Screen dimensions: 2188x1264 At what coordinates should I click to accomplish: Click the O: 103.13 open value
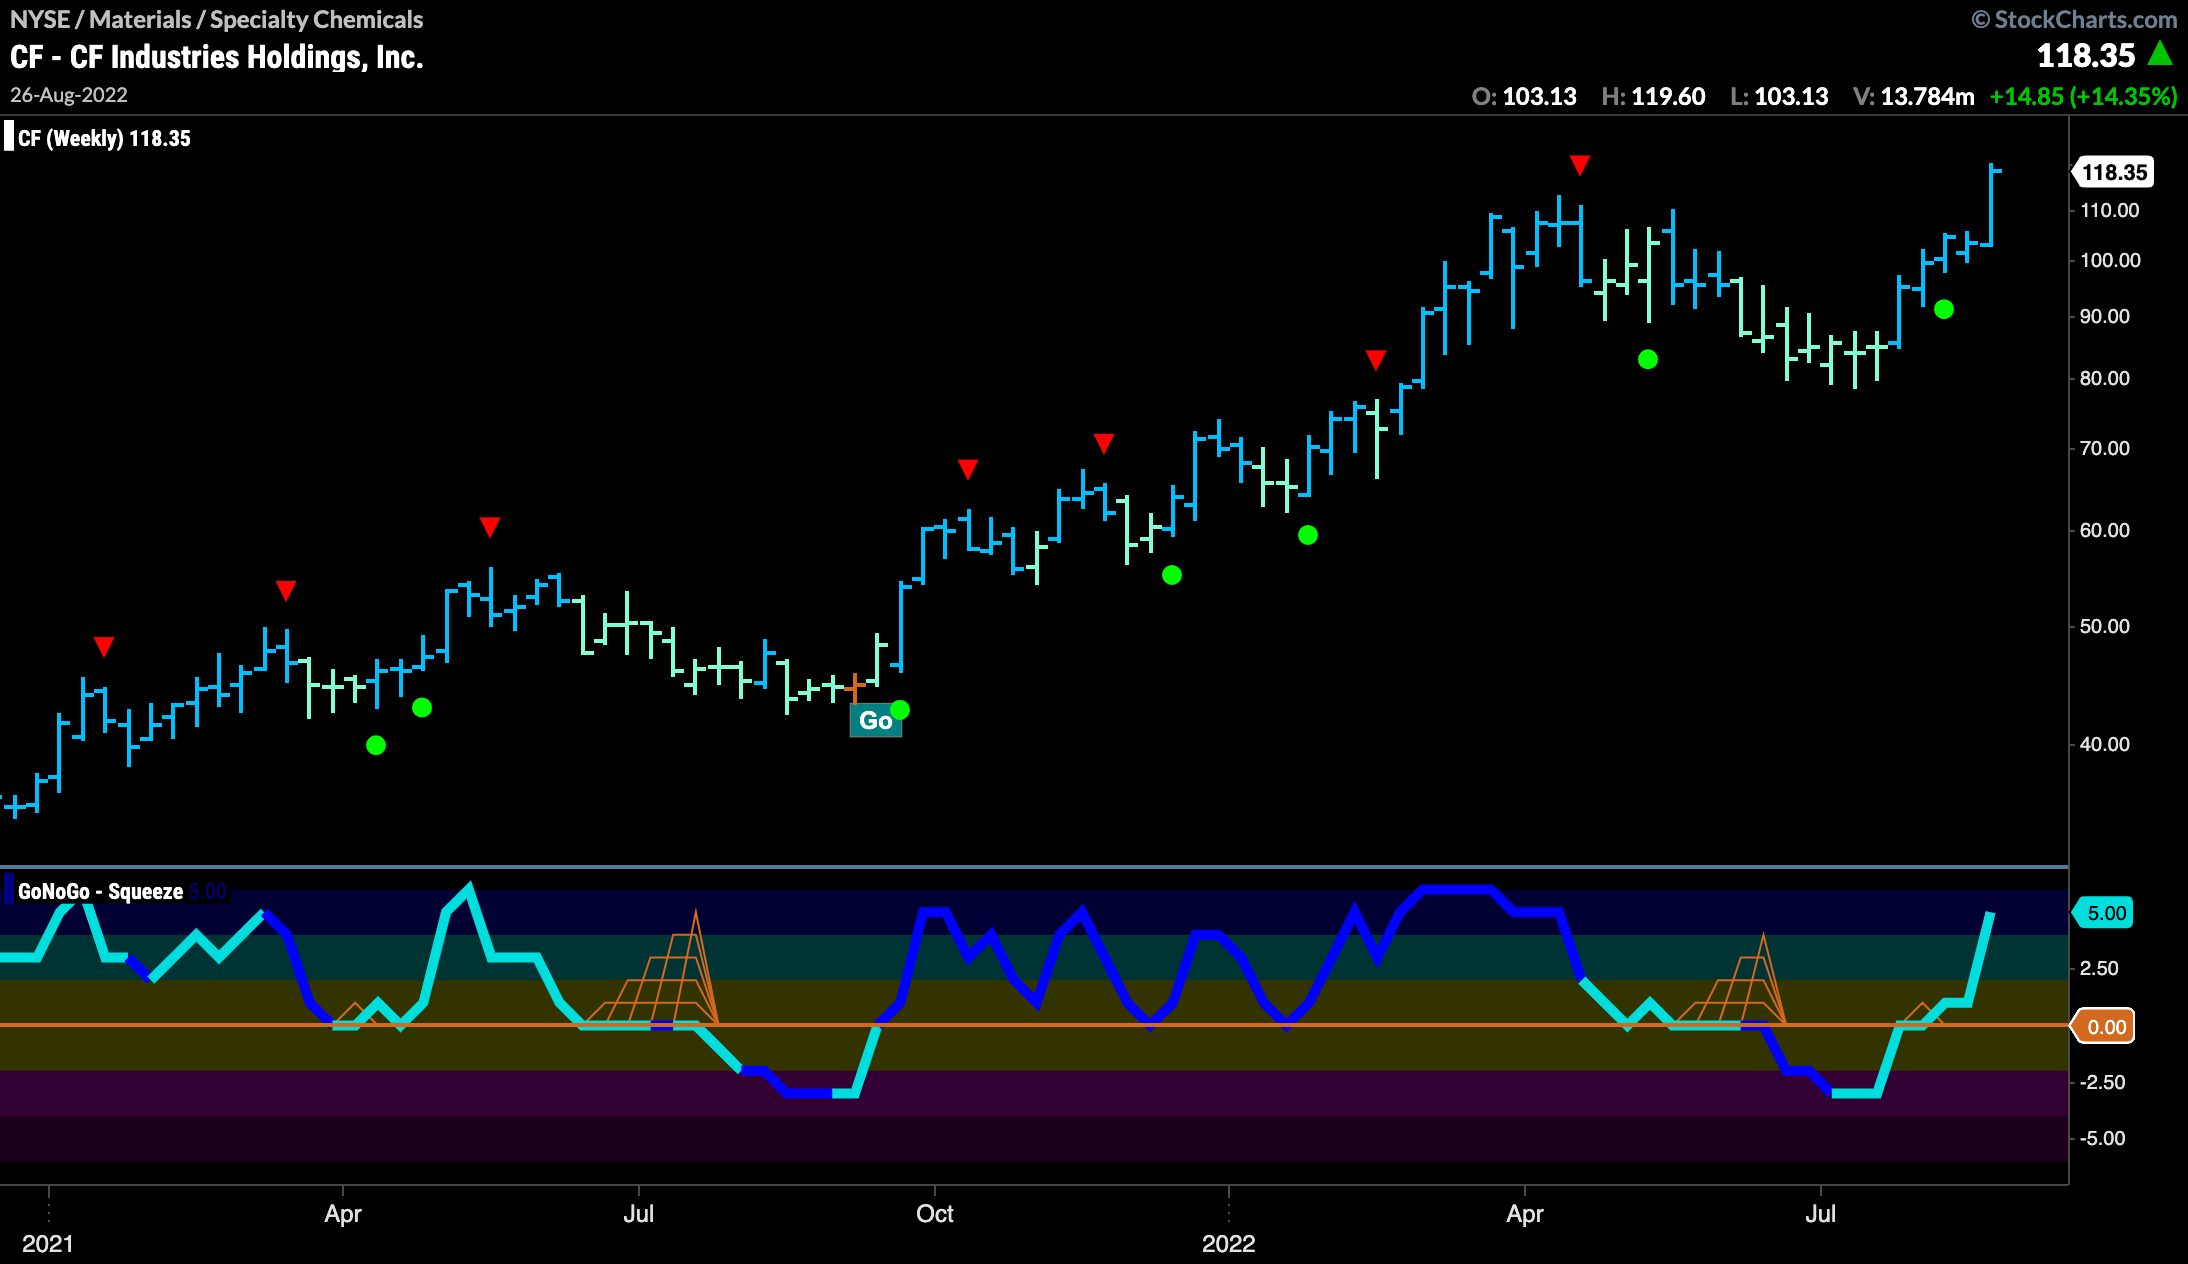1524,97
